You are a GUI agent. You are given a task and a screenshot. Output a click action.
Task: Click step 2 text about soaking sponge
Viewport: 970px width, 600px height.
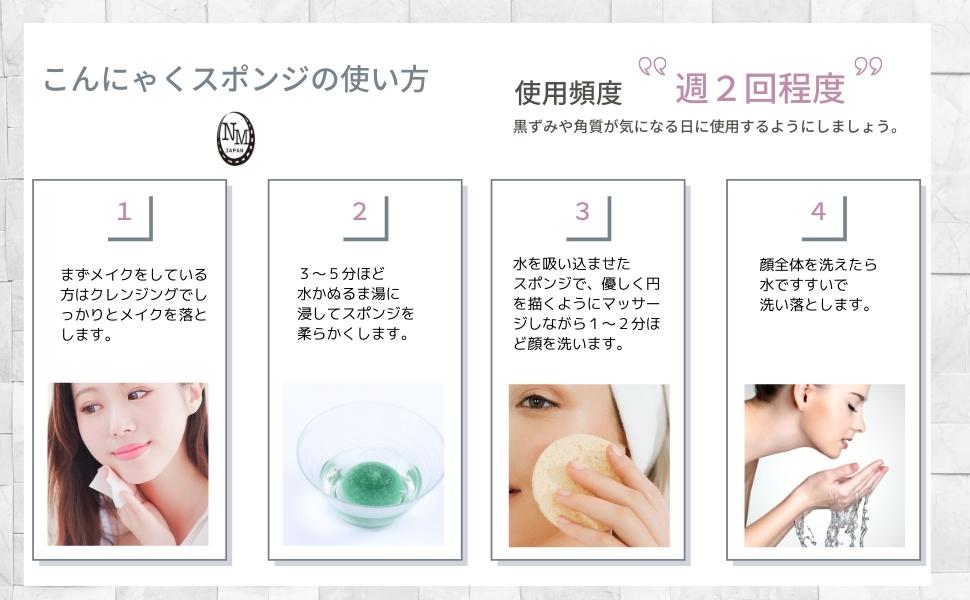pyautogui.click(x=356, y=303)
